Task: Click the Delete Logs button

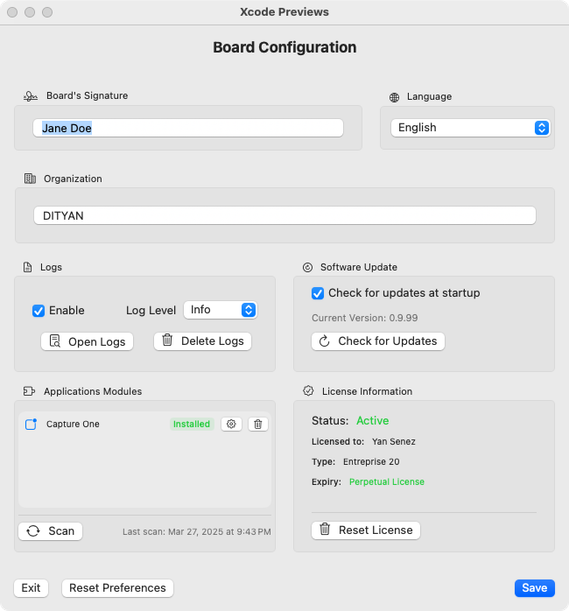Action: 202,341
